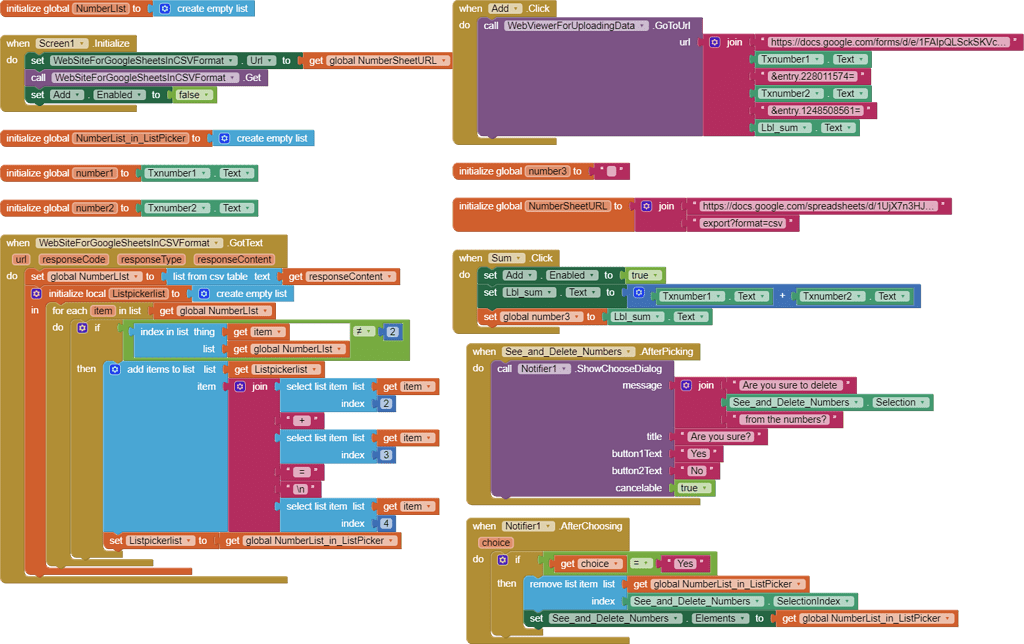Open the ≠ comparison operator dropdown
The height and width of the screenshot is (644, 1024).
click(362, 331)
